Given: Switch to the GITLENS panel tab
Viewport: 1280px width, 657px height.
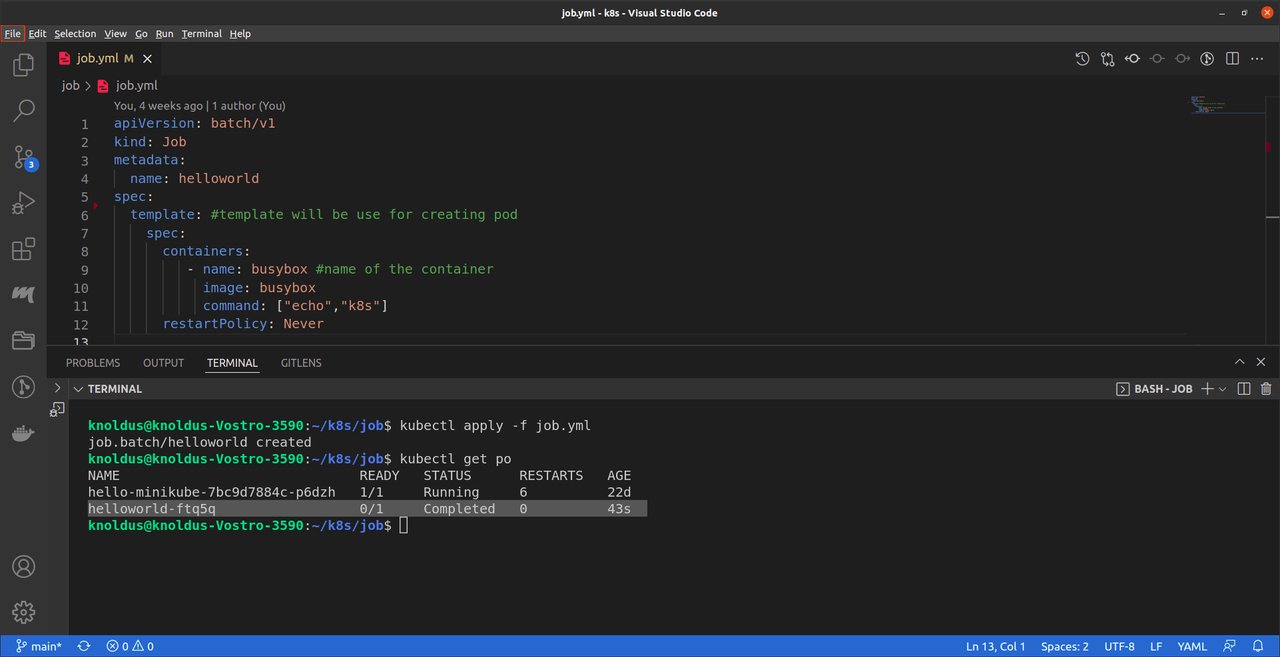Looking at the screenshot, I should (x=301, y=363).
